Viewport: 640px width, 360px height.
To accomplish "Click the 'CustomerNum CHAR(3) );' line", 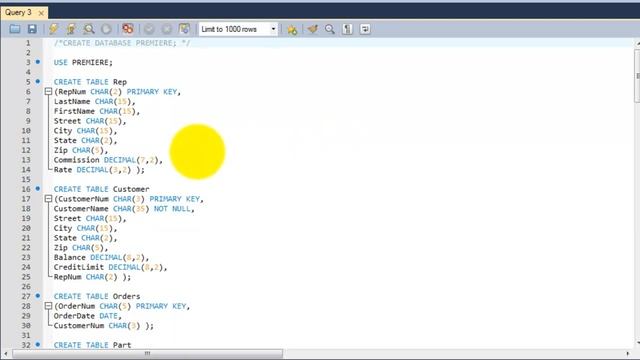I will click(x=104, y=326).
